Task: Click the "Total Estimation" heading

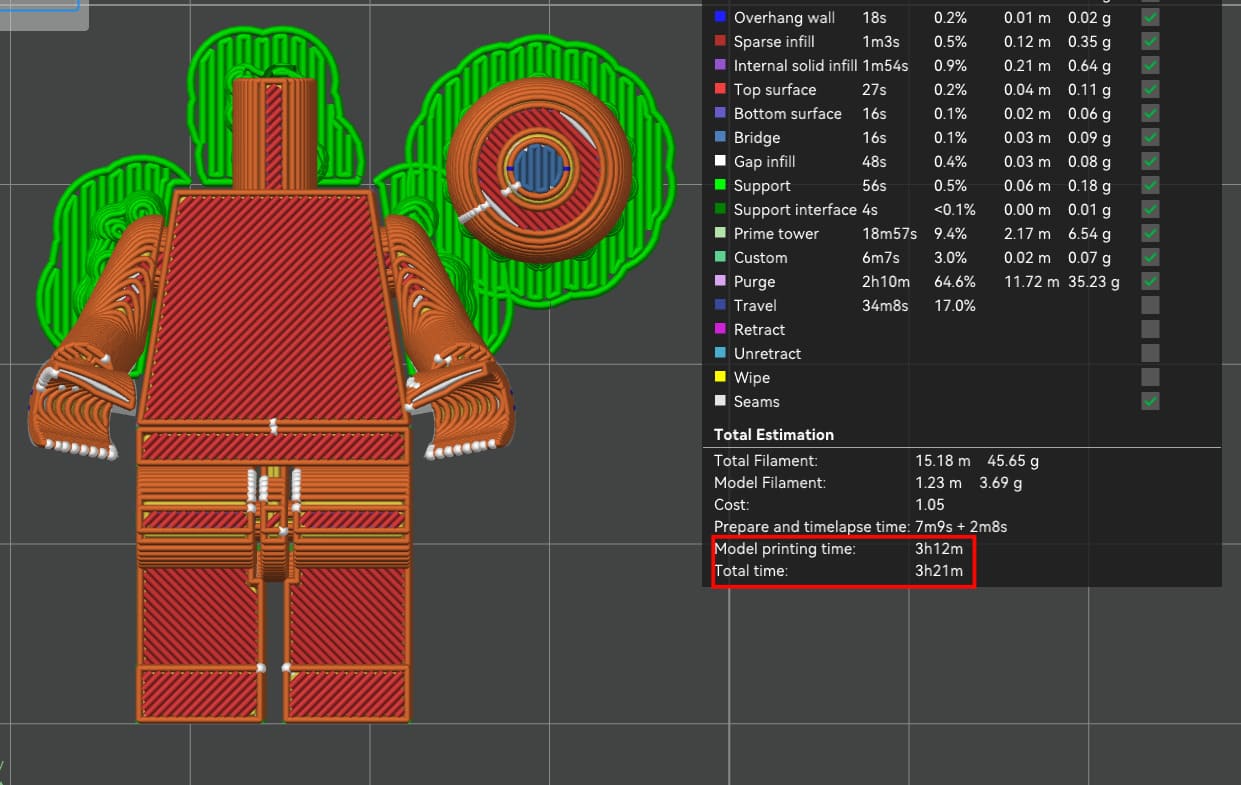Action: click(x=774, y=434)
